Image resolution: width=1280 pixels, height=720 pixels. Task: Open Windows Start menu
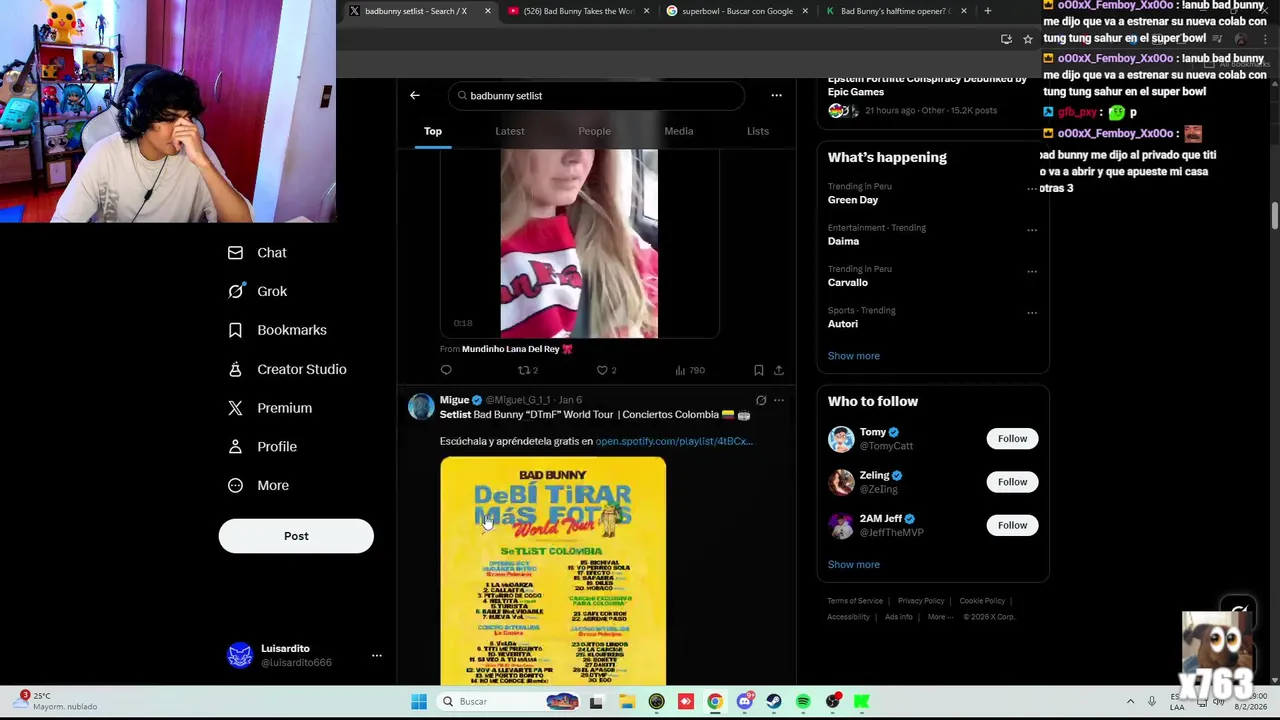[419, 702]
